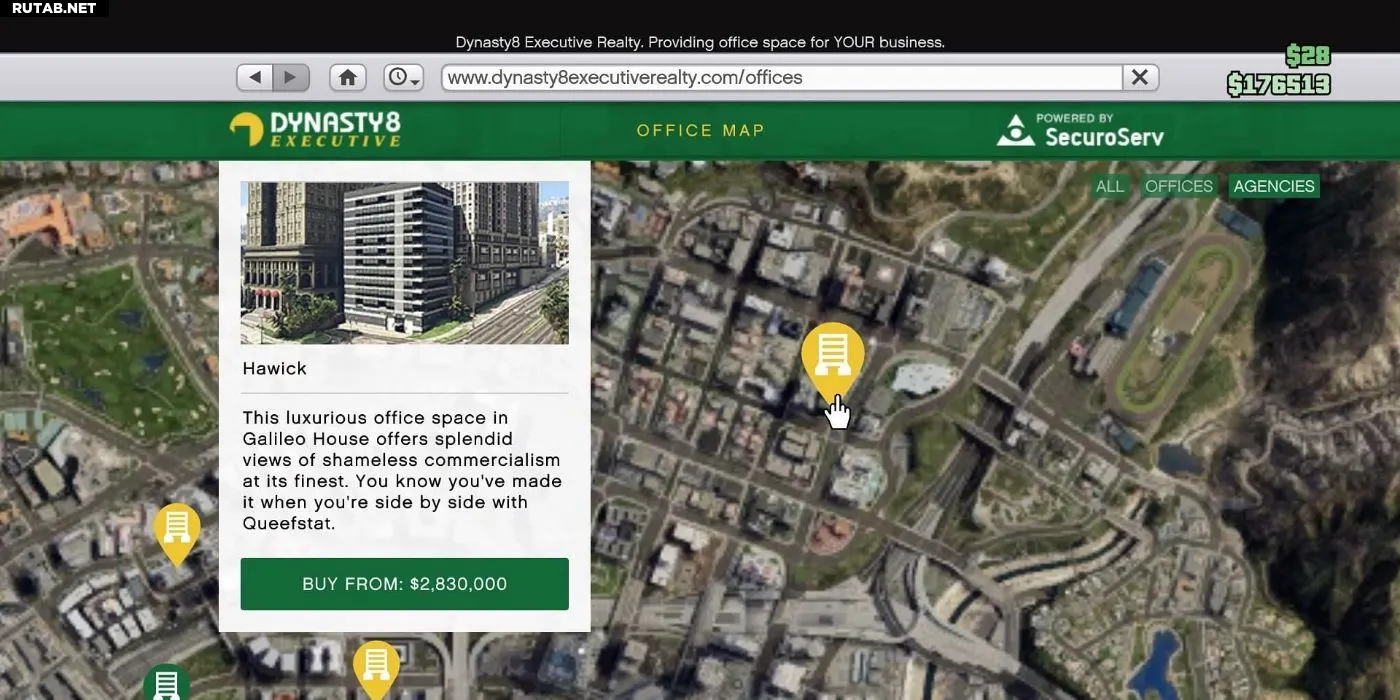Click the Dynasty8 Executive logo

tap(315, 130)
